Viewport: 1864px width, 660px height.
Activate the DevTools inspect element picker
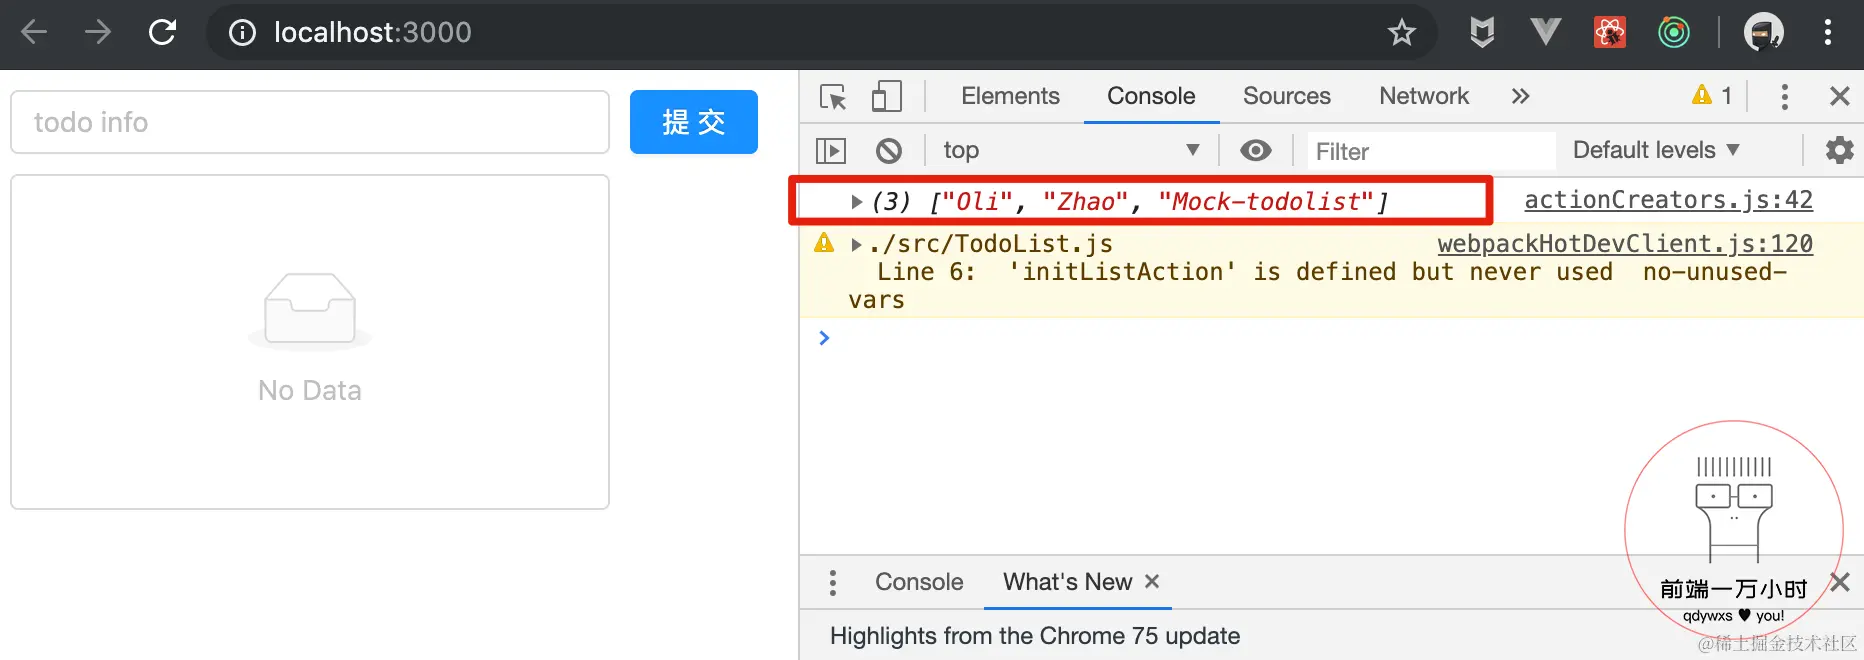pos(833,97)
